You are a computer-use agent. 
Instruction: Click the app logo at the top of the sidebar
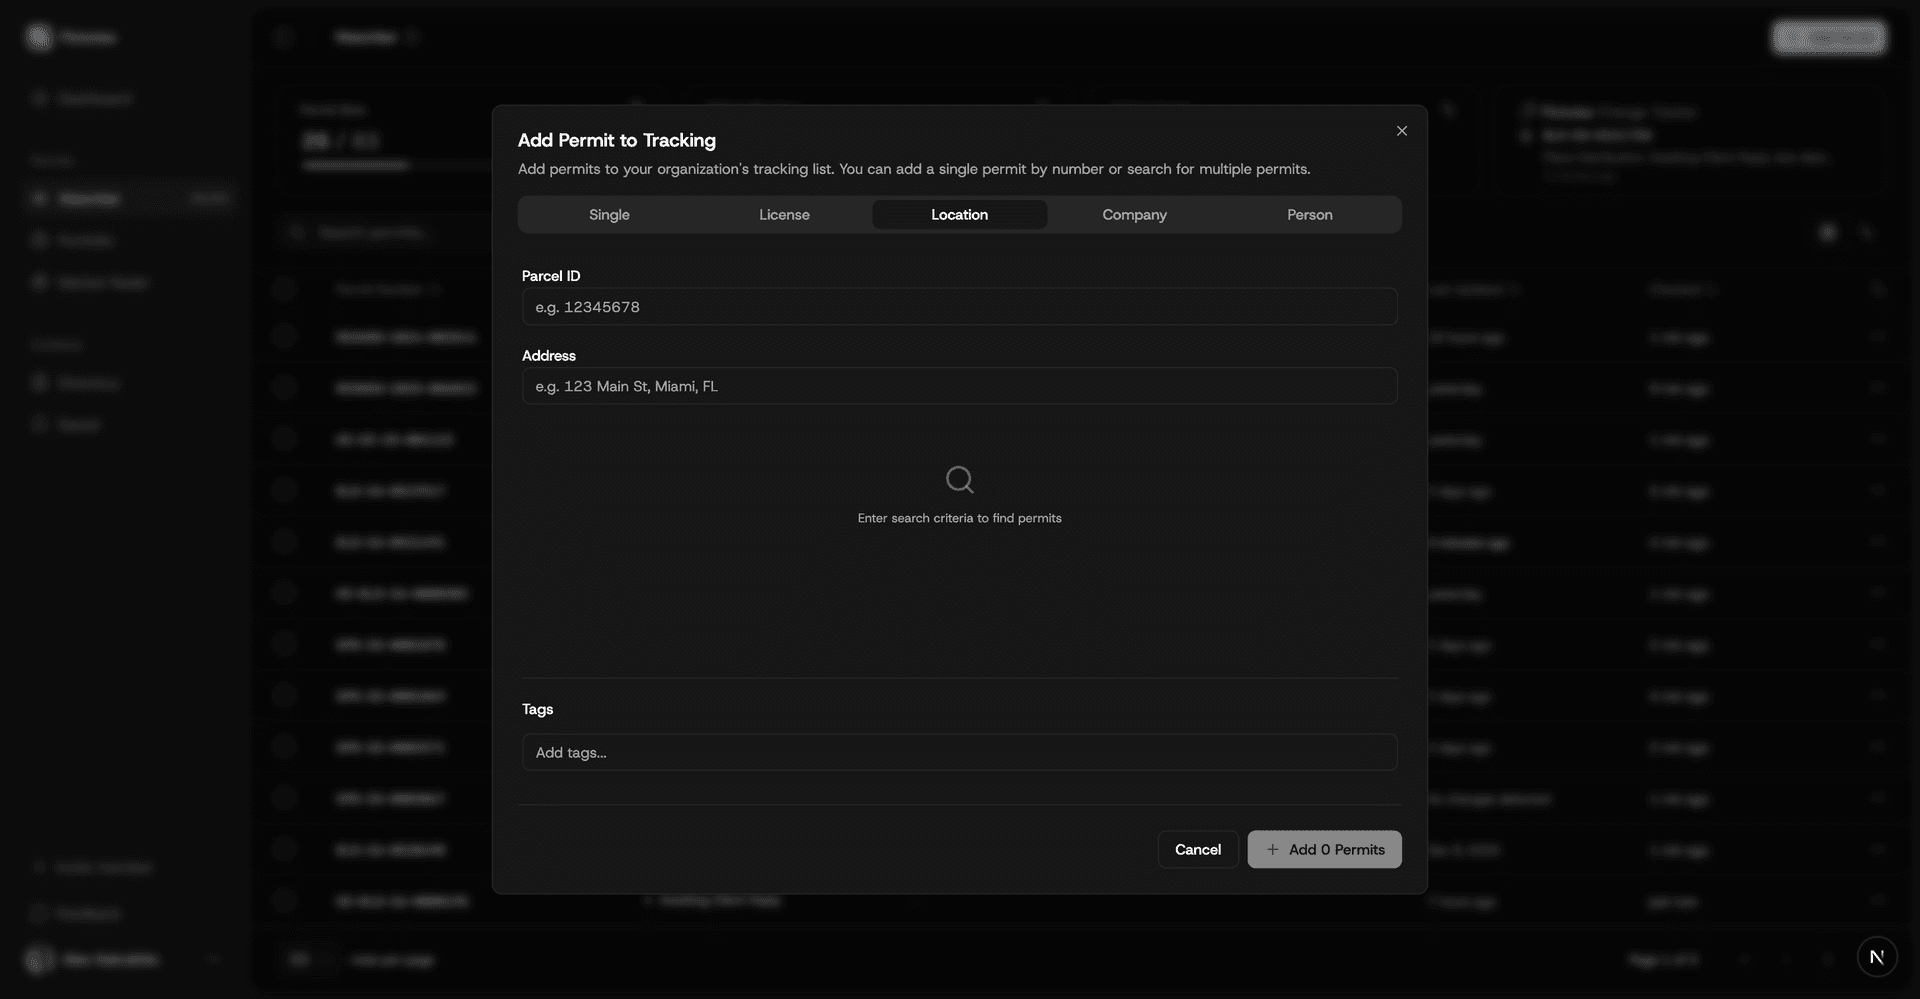pyautogui.click(x=39, y=36)
